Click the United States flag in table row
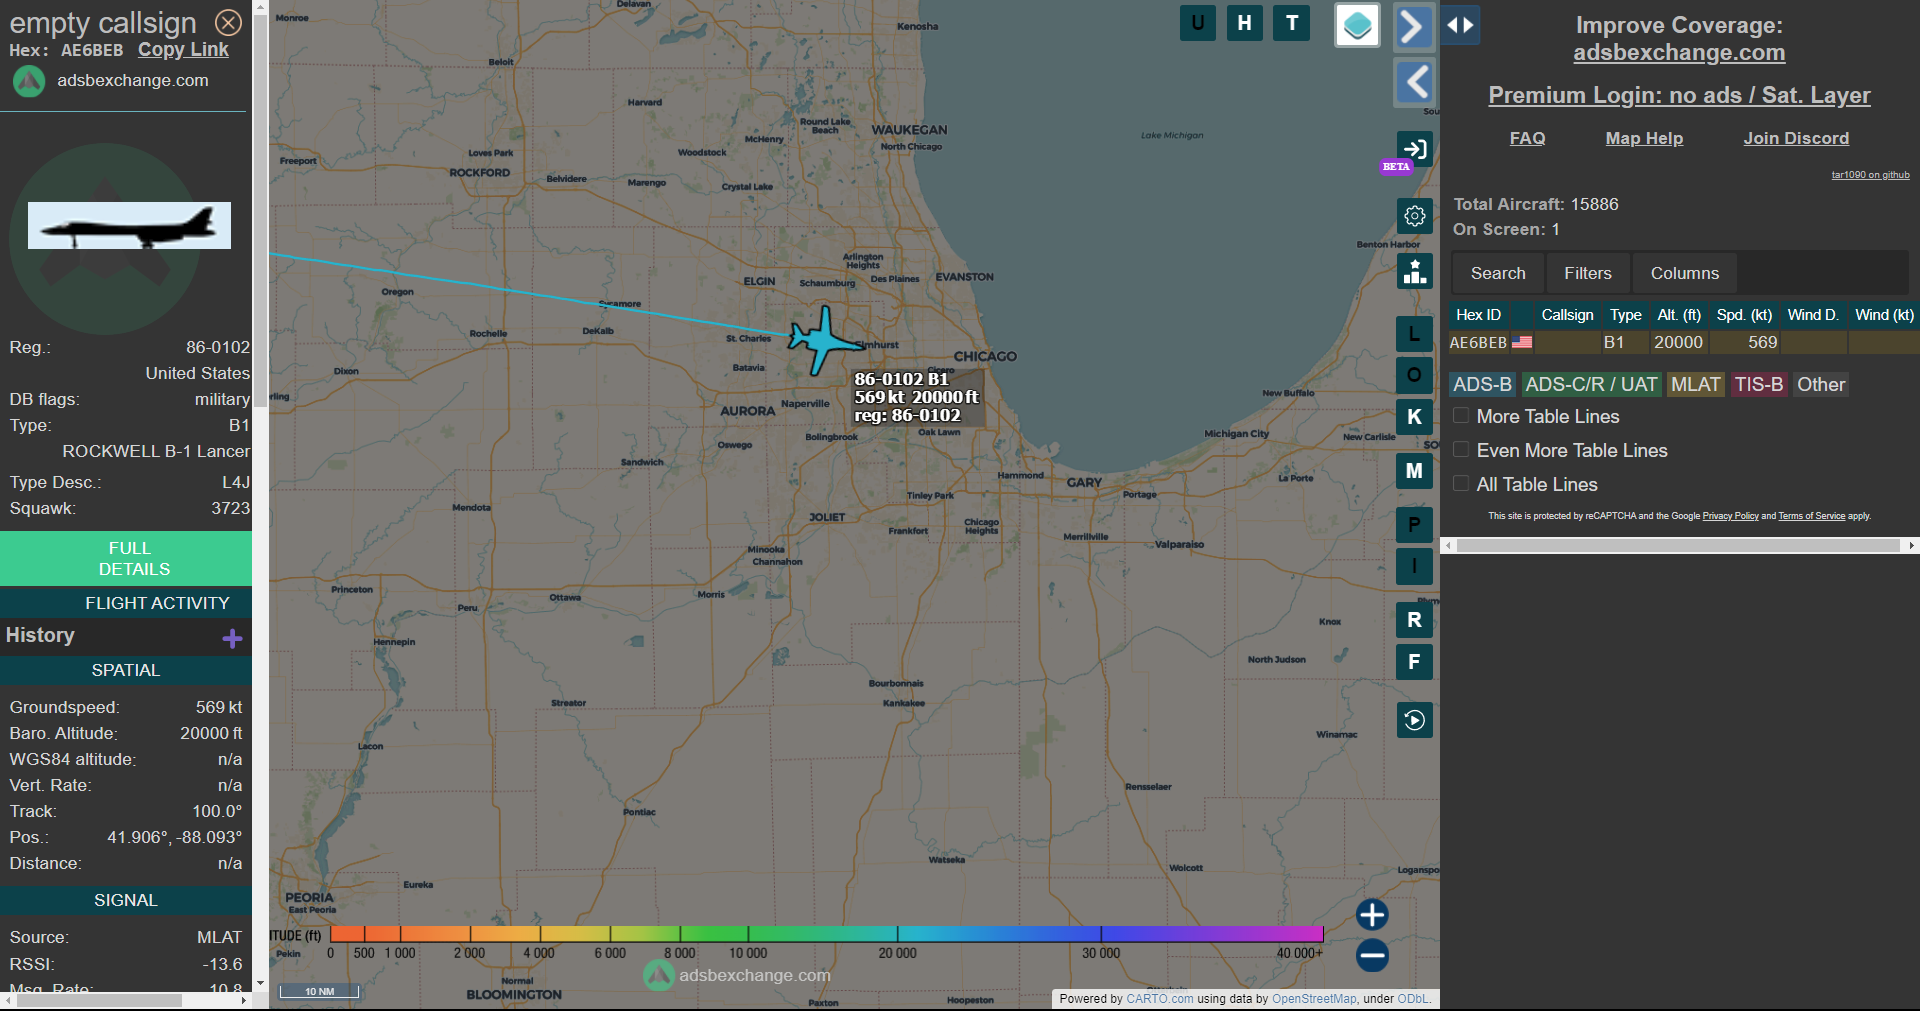 tap(1522, 342)
